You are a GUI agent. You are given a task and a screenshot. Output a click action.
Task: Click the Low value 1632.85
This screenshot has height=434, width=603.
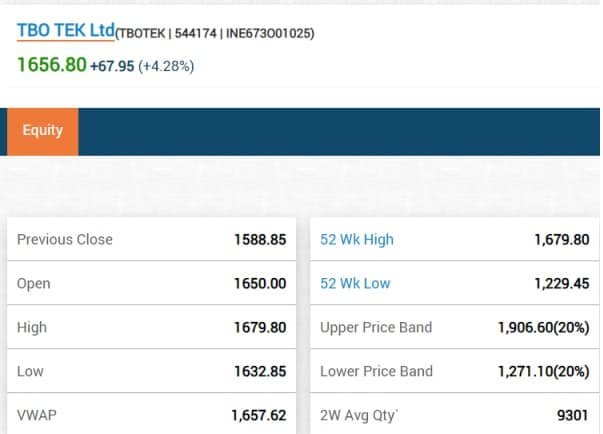coord(259,372)
